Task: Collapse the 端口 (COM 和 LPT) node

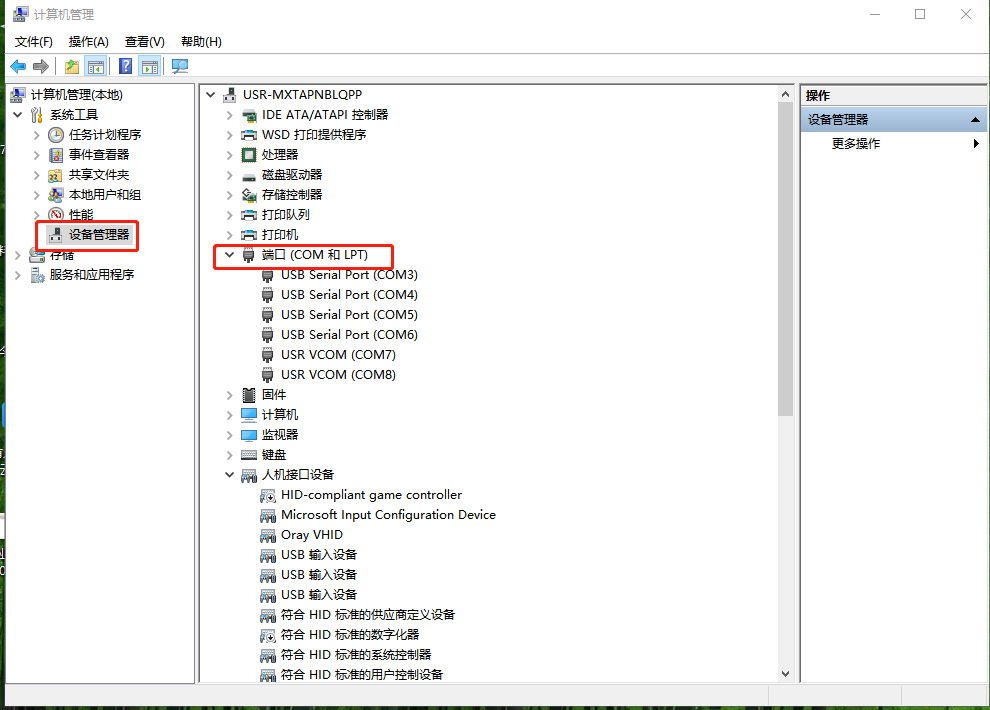Action: [229, 255]
